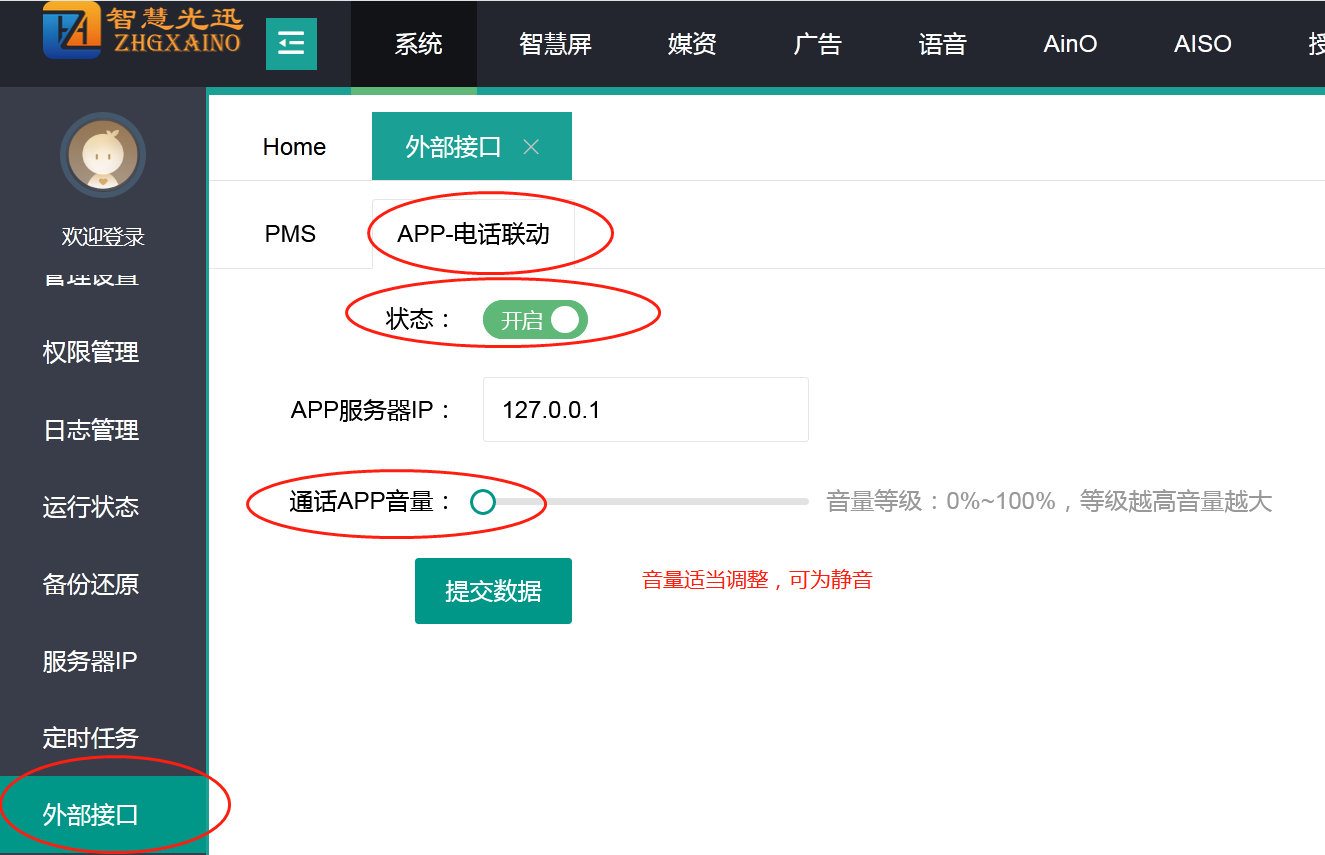This screenshot has width=1325, height=855.
Task: Close the 外部接口 tab via X icon
Action: [531, 147]
